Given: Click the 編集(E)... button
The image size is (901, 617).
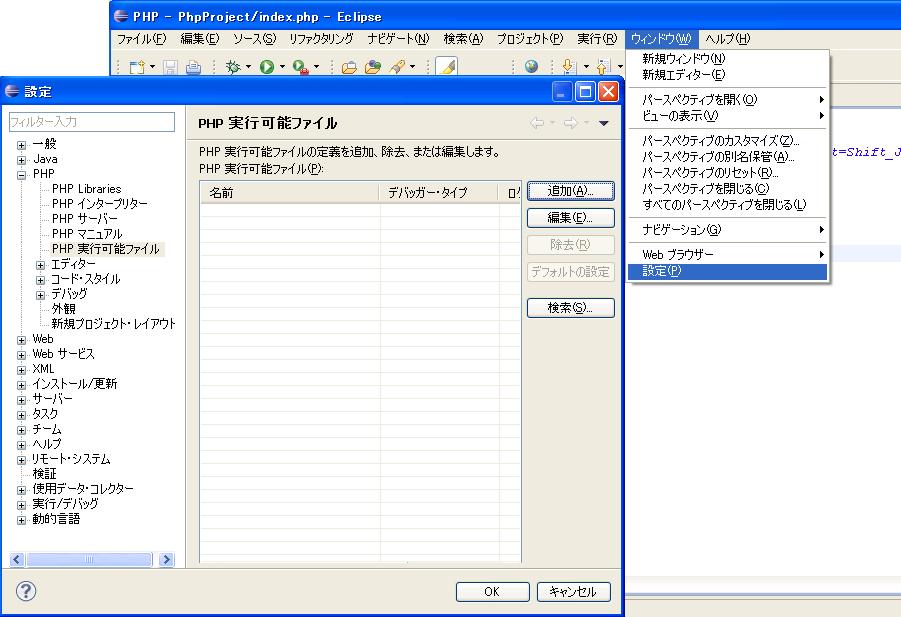Looking at the screenshot, I should 571,218.
